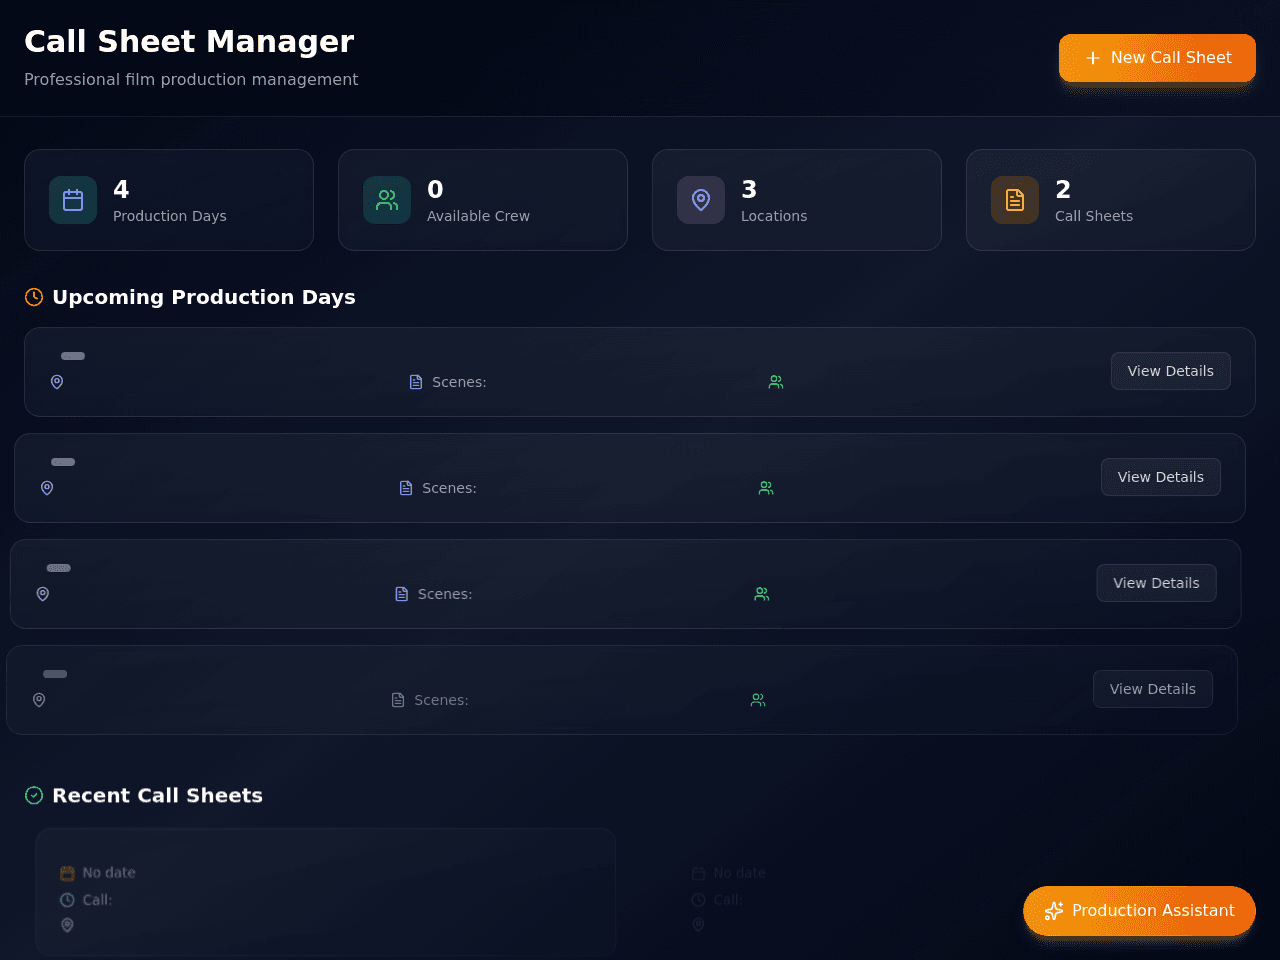Click the location pin icon in first production day row

pos(57,382)
